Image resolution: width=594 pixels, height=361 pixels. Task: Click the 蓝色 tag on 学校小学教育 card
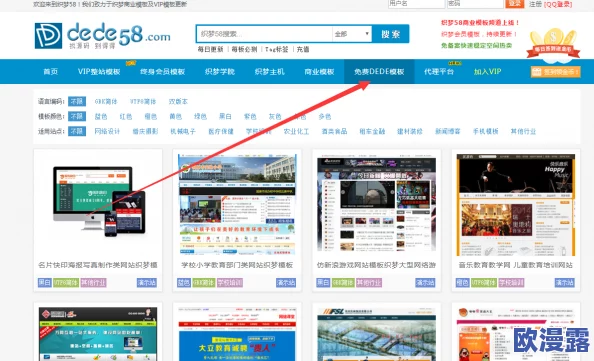click(184, 283)
